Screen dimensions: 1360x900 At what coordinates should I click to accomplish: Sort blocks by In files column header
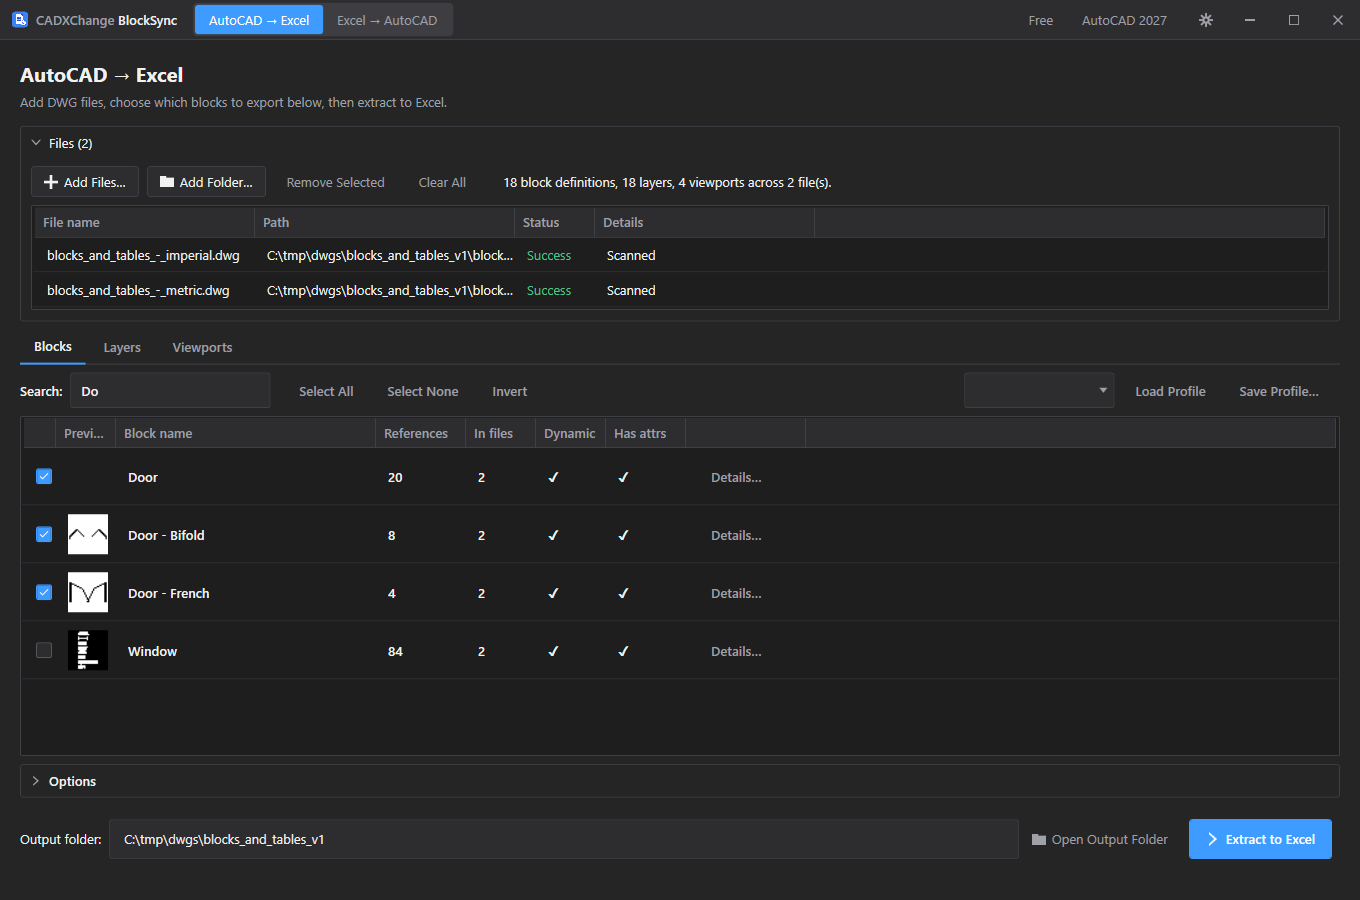pyautogui.click(x=500, y=433)
